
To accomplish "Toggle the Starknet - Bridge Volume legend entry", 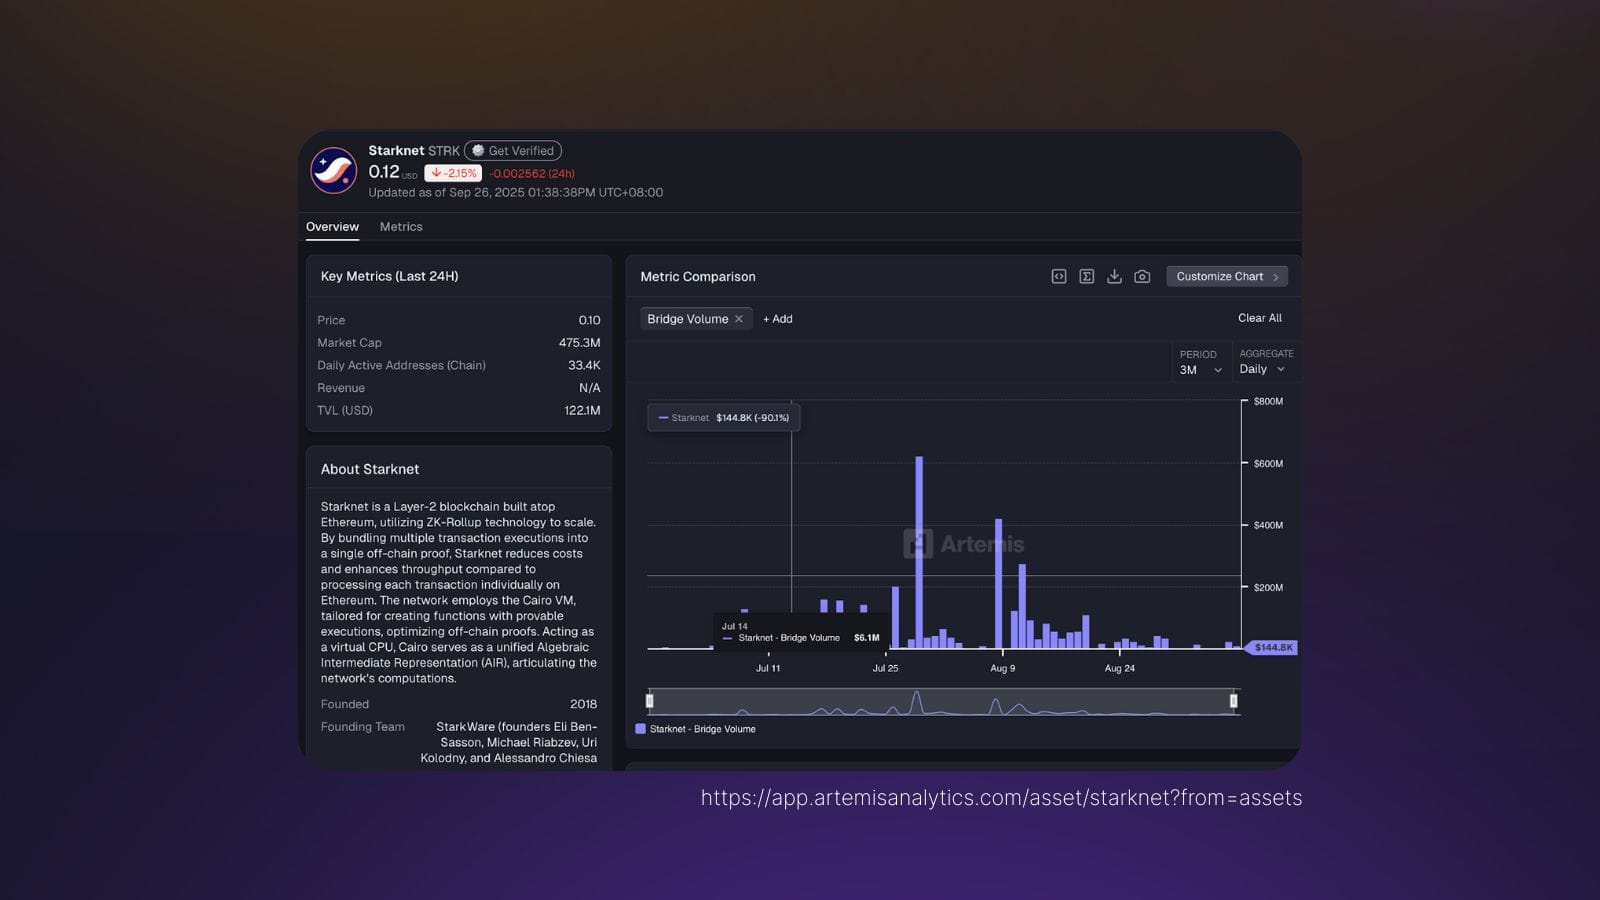I will 703,729.
